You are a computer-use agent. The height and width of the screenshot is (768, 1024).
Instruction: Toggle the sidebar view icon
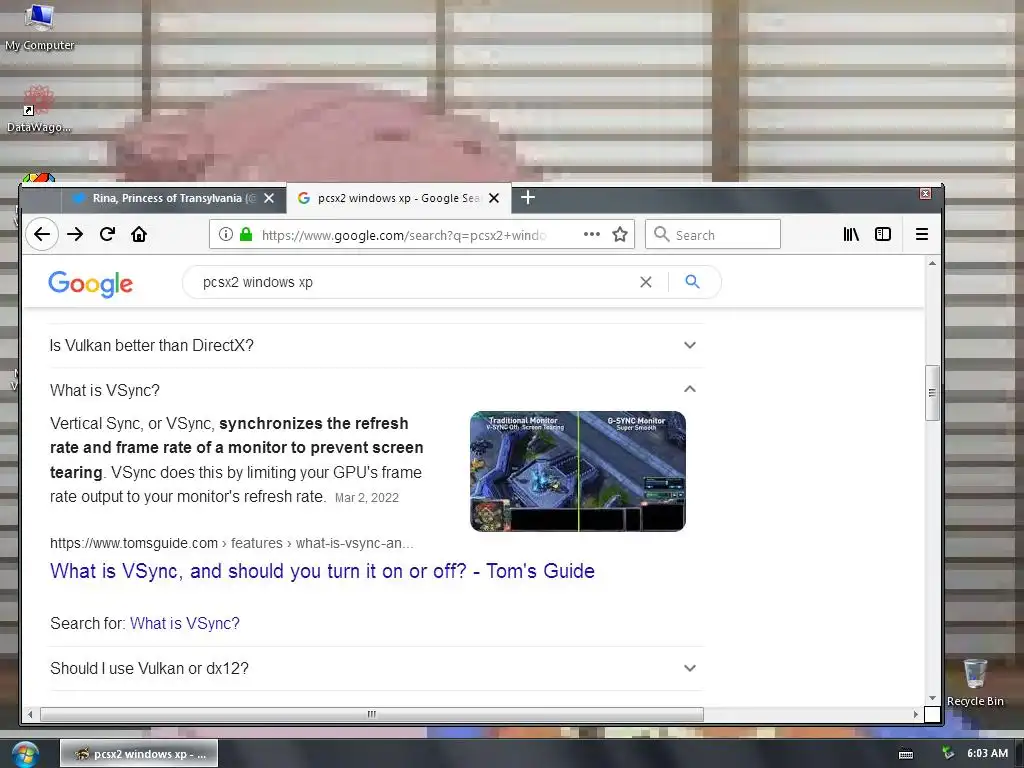coord(883,234)
